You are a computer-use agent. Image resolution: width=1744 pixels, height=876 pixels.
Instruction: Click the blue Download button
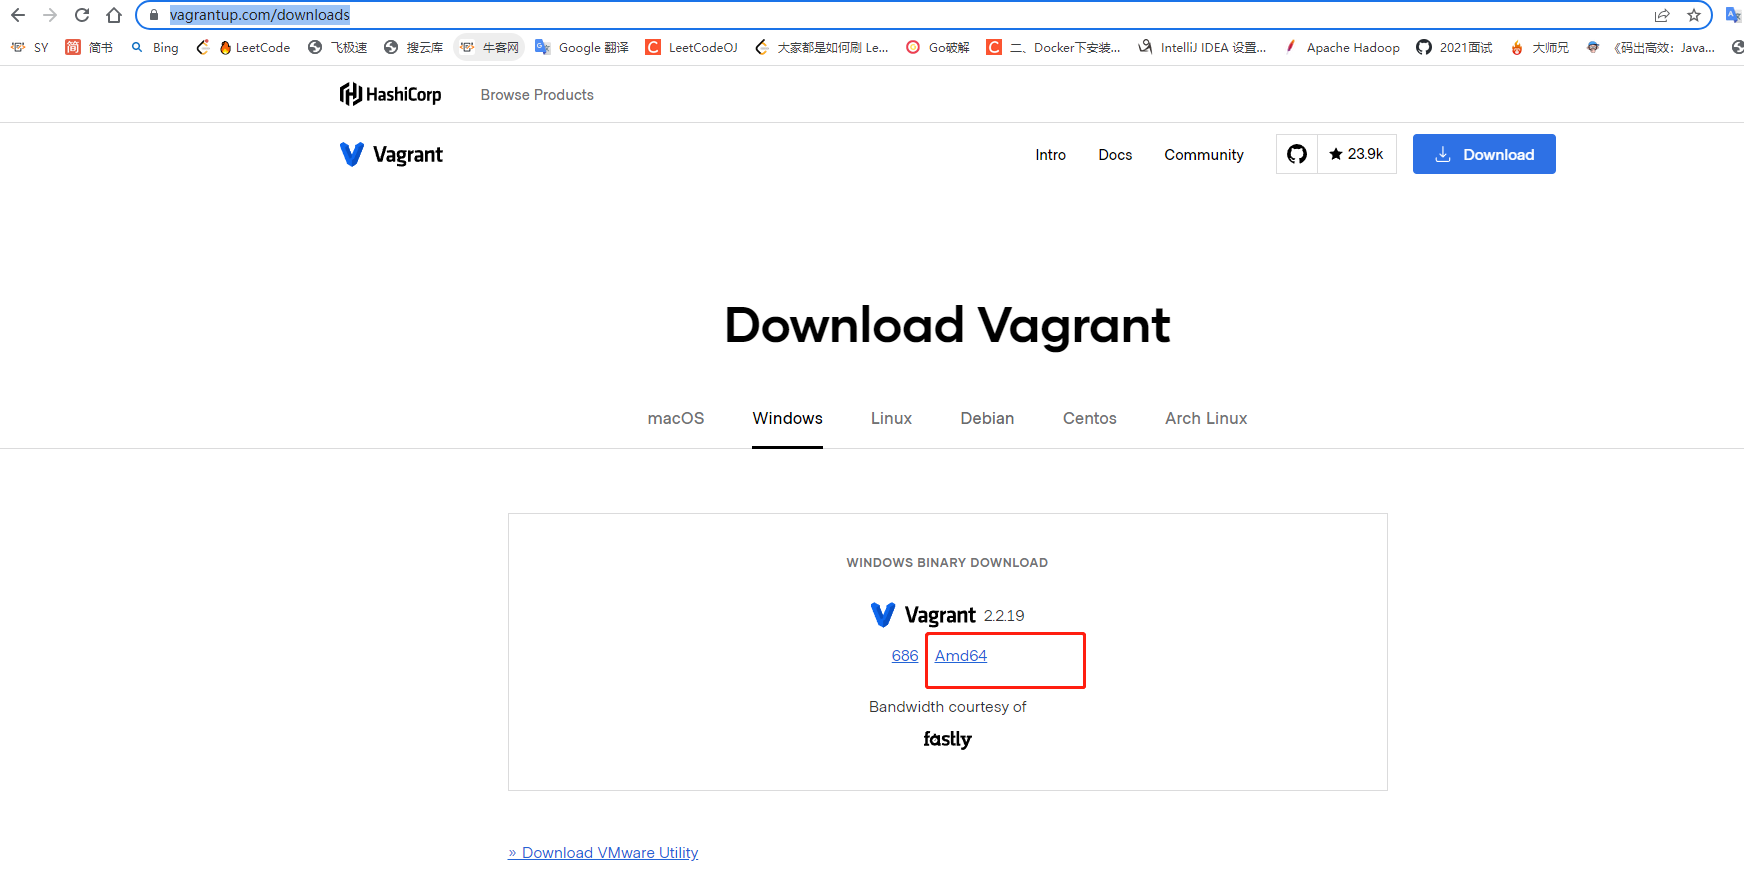1484,154
